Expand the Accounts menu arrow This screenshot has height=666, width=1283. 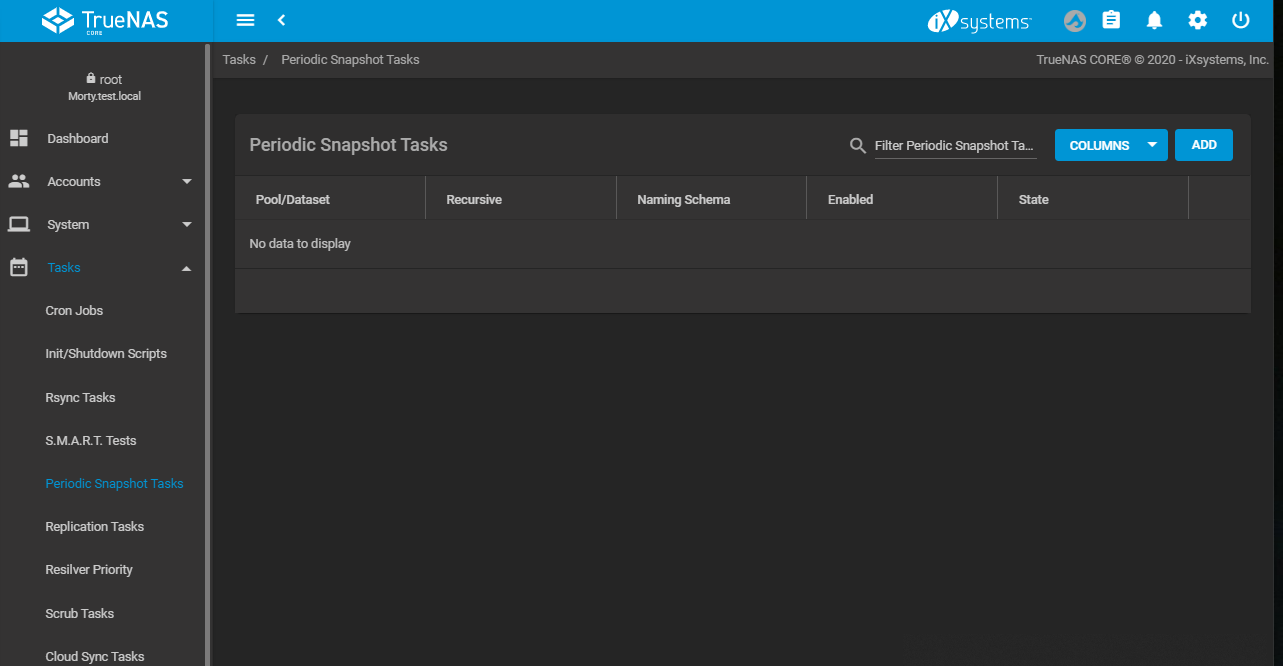[186, 182]
